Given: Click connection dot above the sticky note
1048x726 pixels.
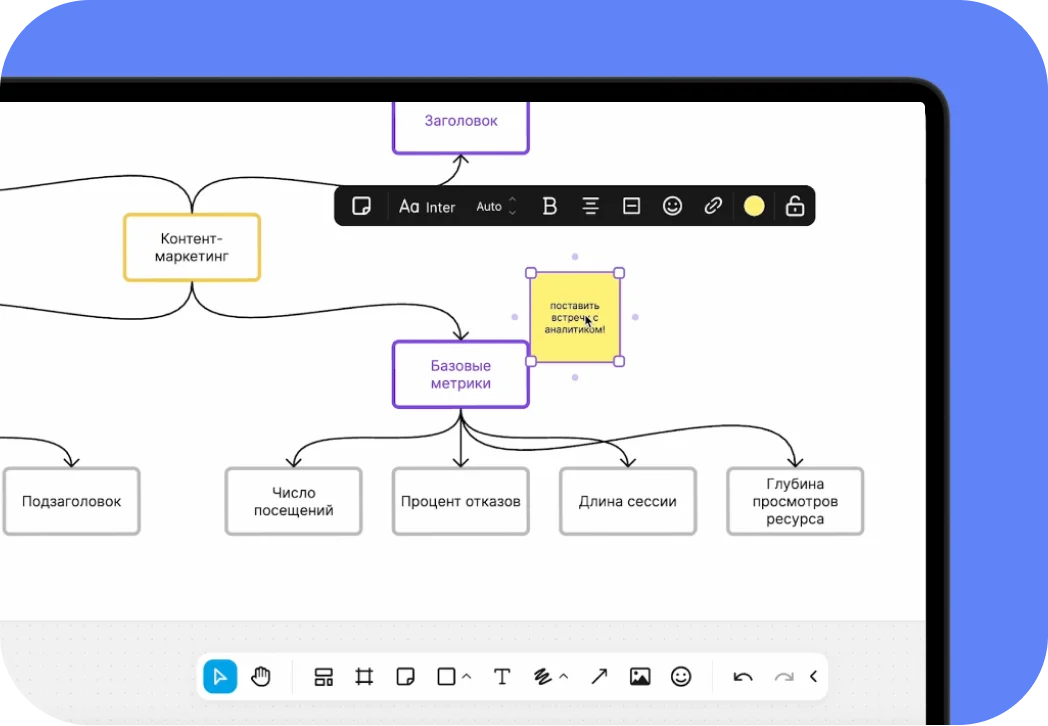Looking at the screenshot, I should pyautogui.click(x=575, y=257).
